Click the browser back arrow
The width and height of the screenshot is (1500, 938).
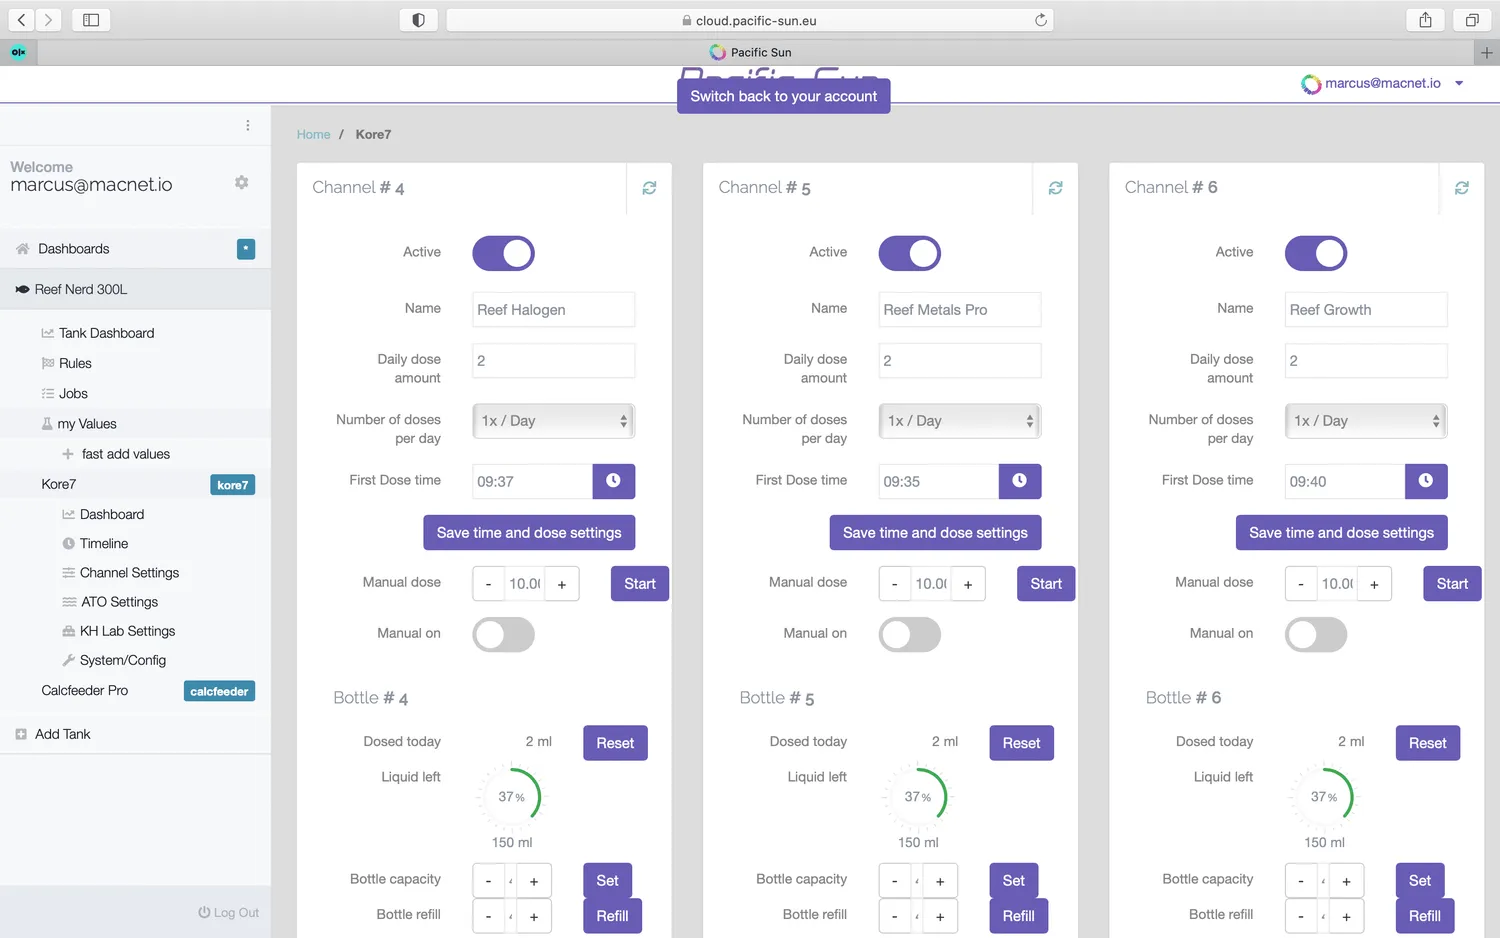[21, 20]
